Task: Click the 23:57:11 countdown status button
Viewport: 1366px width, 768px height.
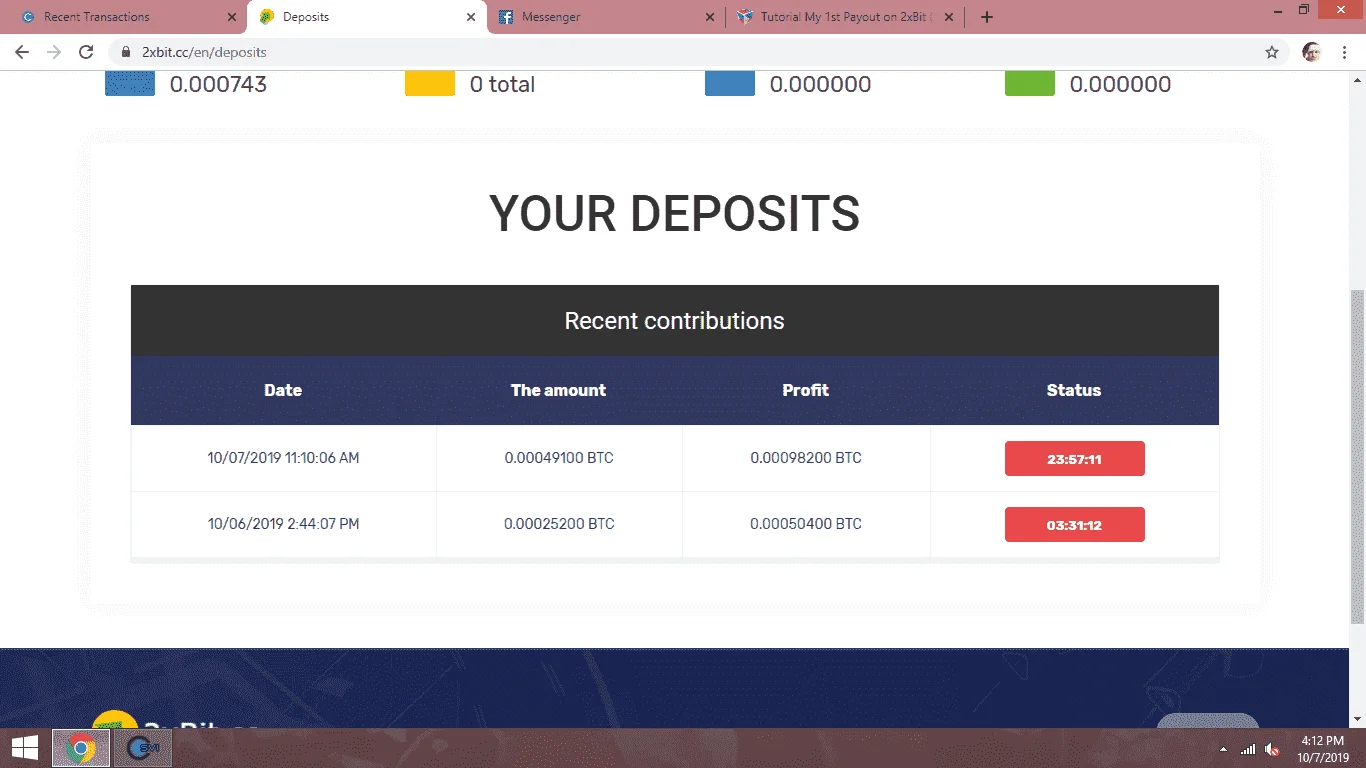Action: [x=1075, y=459]
